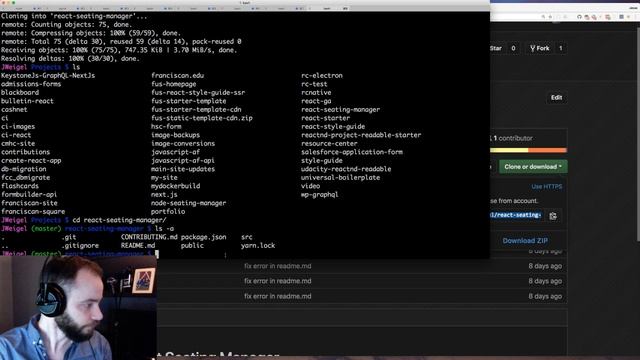Click 'portfolio' in the terminal listing
The width and height of the screenshot is (640, 360).
click(x=168, y=211)
